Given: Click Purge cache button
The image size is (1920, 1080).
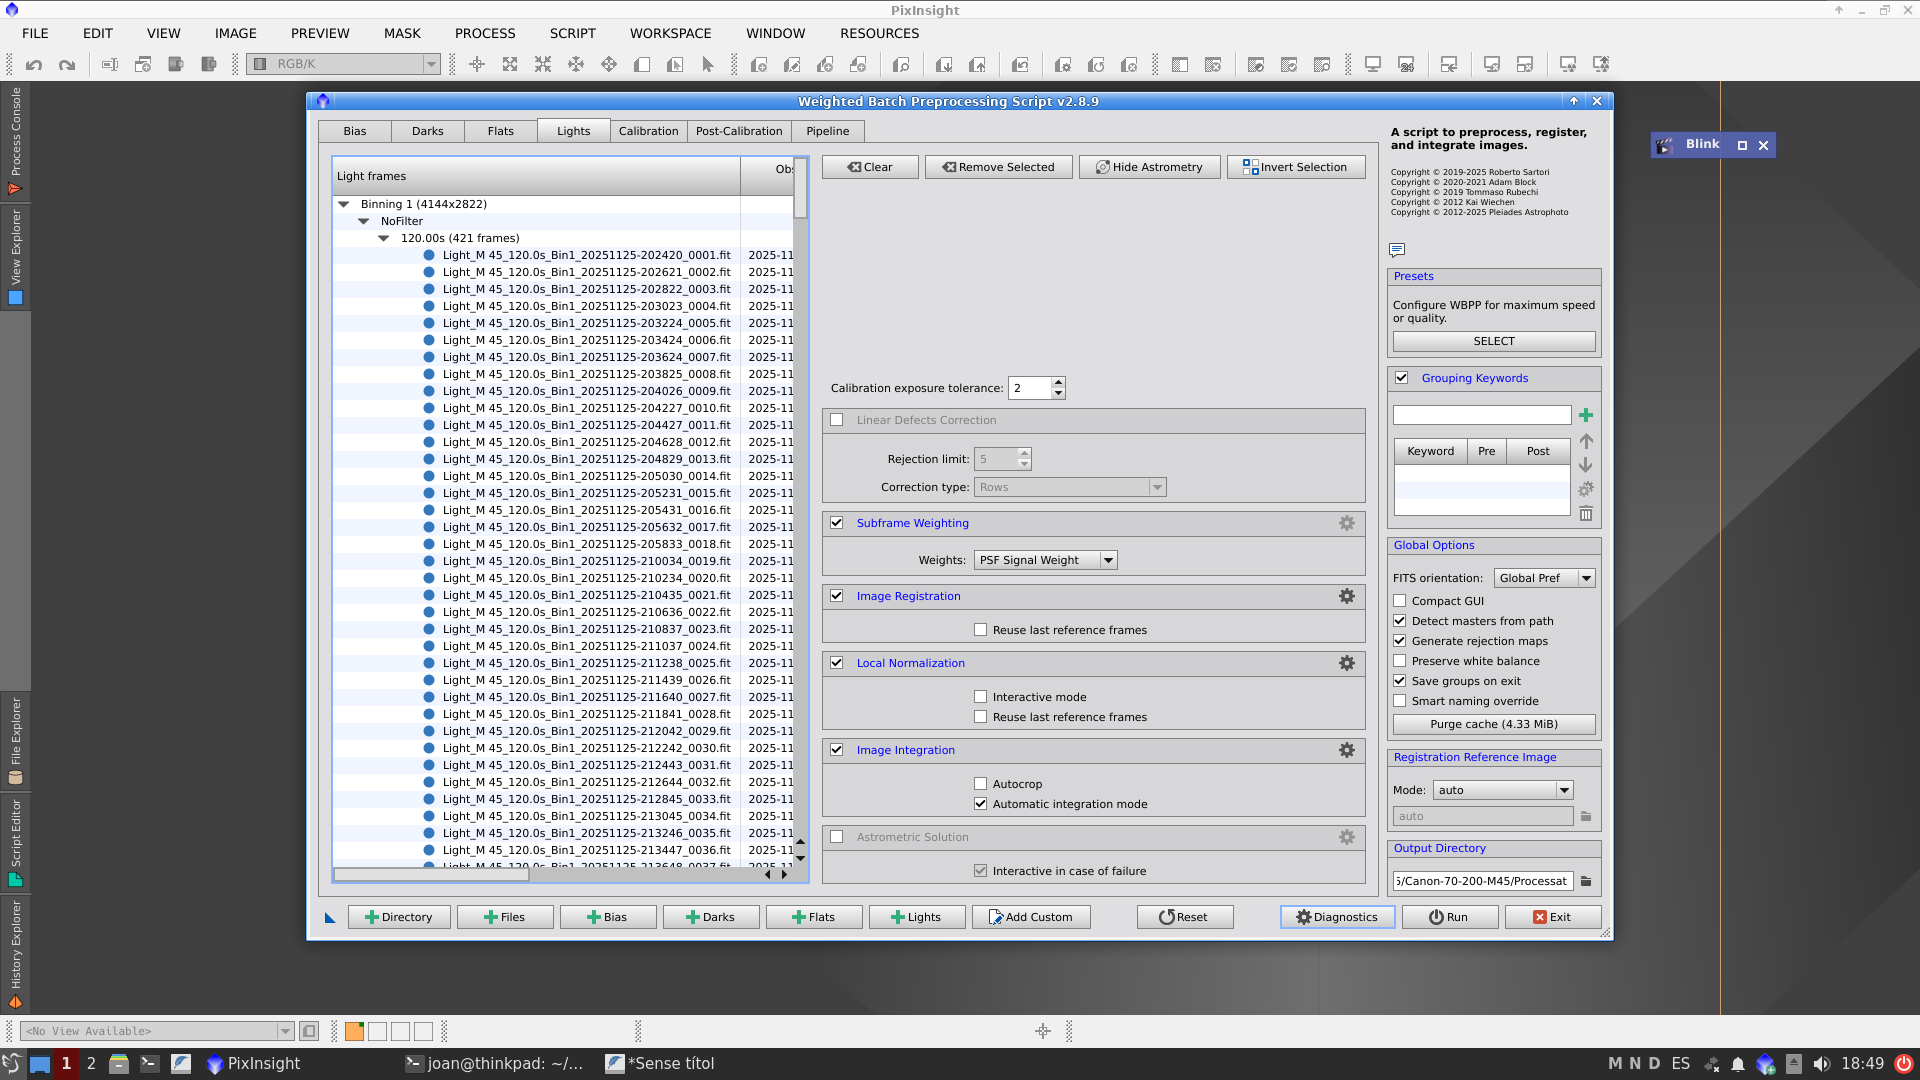Looking at the screenshot, I should (1493, 724).
